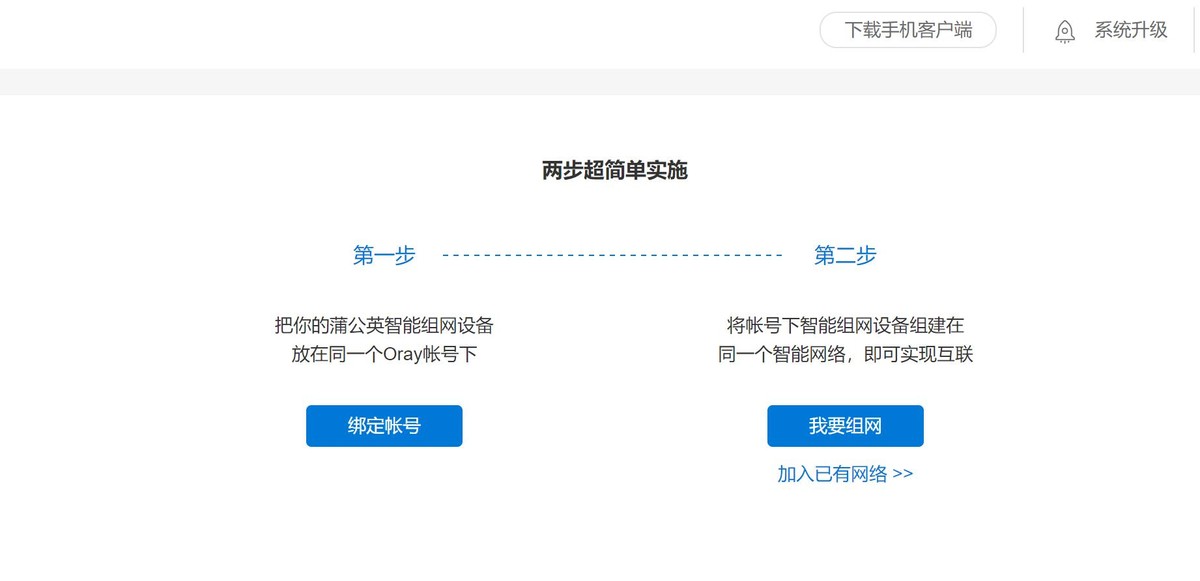Select the notification bell-style upgrade icon

click(x=1065, y=31)
